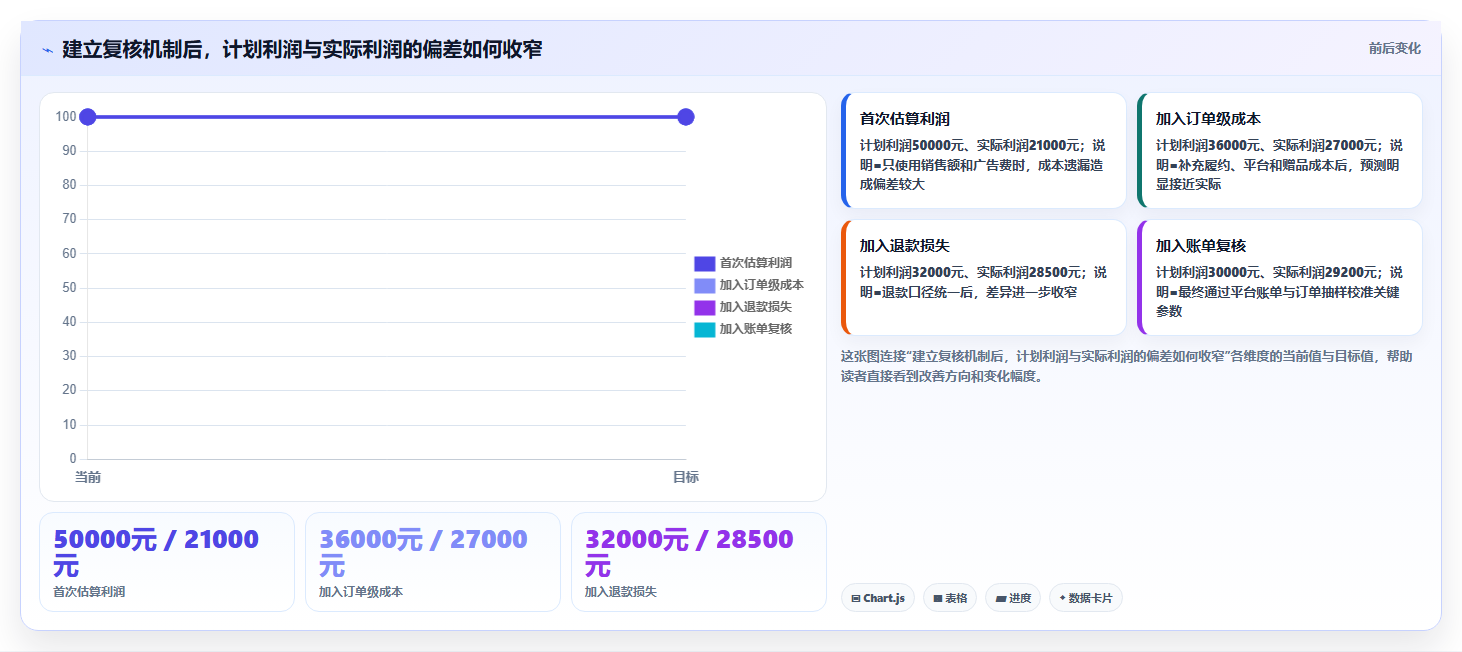This screenshot has height=652, width=1462.
Task: Click the light-blue 加入订单级成本 legend swatch
Action: pyautogui.click(x=705, y=285)
